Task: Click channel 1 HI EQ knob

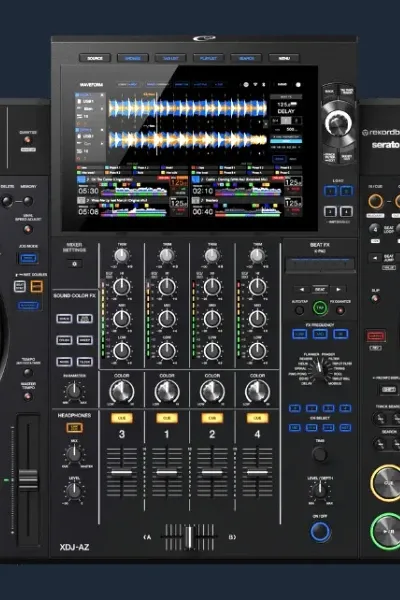Action: tap(167, 286)
